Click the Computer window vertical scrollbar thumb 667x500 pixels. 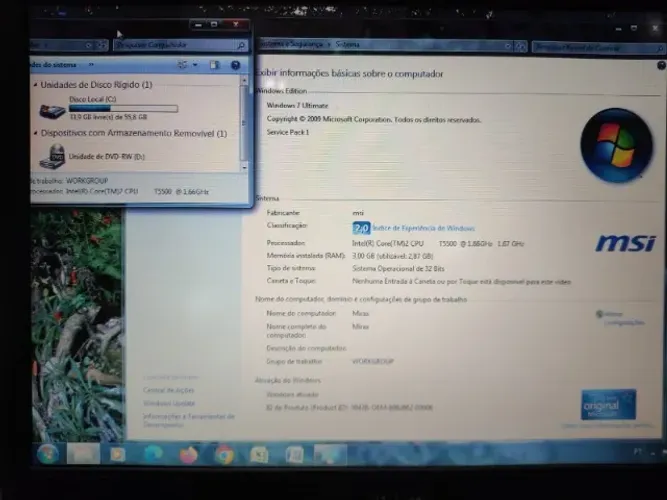(x=244, y=123)
